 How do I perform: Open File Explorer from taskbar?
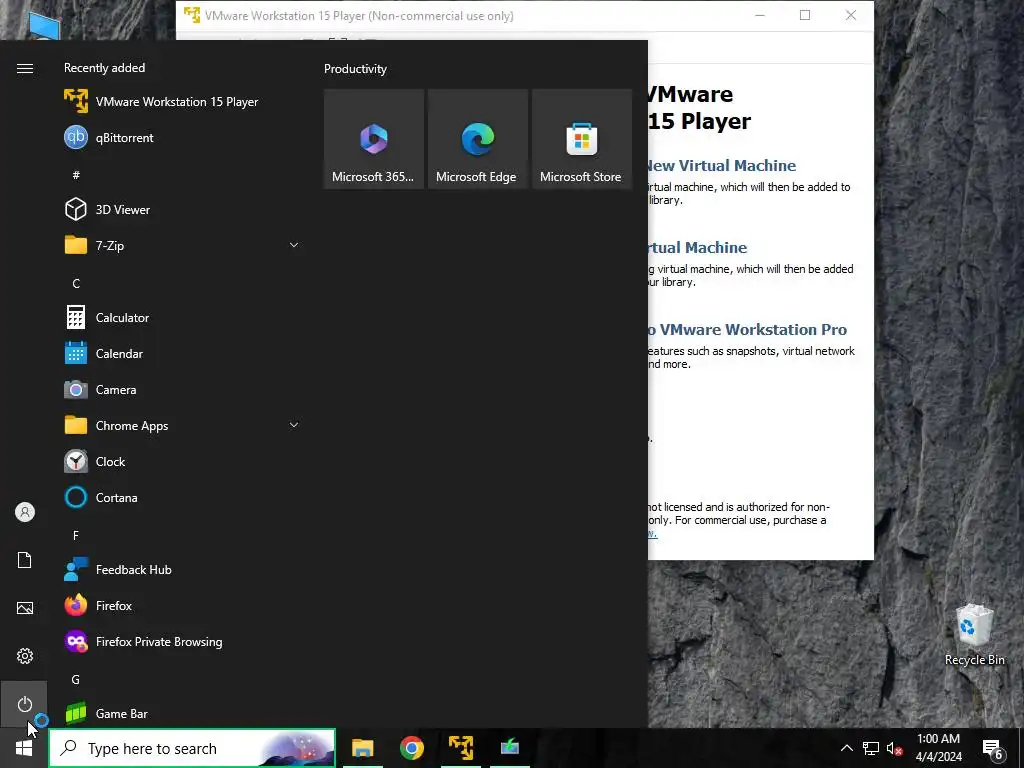tap(362, 748)
